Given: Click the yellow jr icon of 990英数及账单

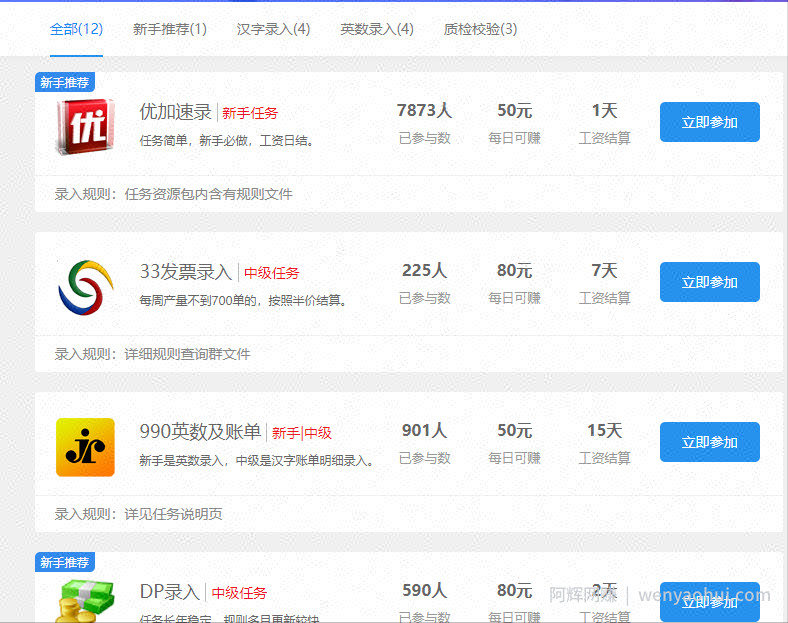Looking at the screenshot, I should pos(85,447).
